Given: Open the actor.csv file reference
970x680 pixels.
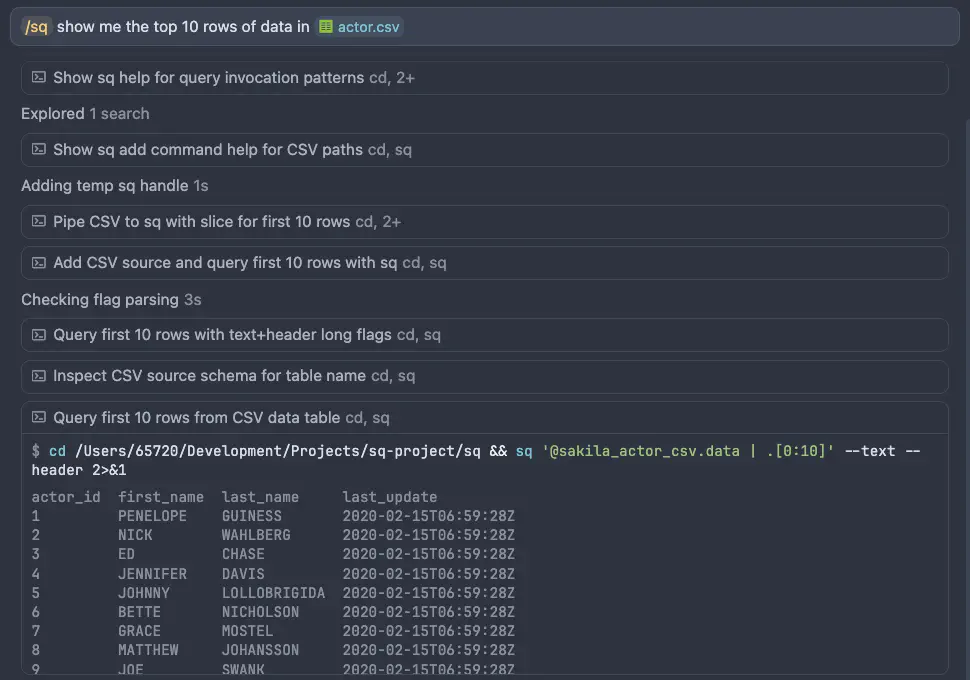Looking at the screenshot, I should tap(368, 27).
